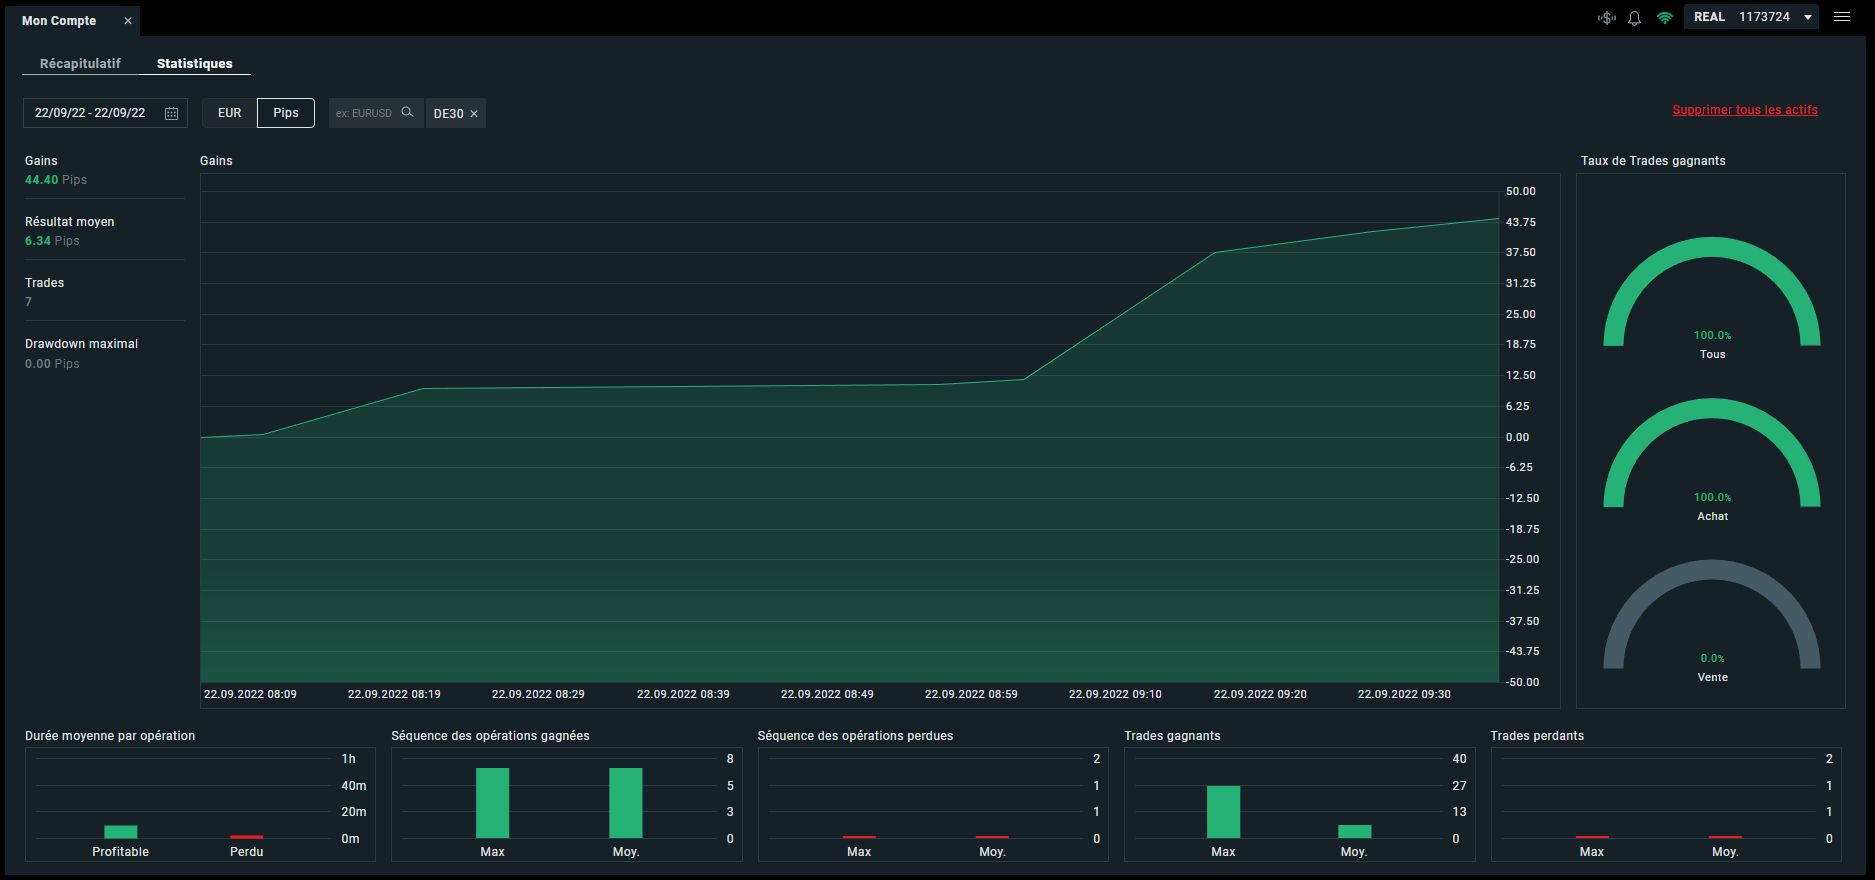The width and height of the screenshot is (1875, 880).
Task: Click the Max winning trades bar
Action: point(1223,811)
